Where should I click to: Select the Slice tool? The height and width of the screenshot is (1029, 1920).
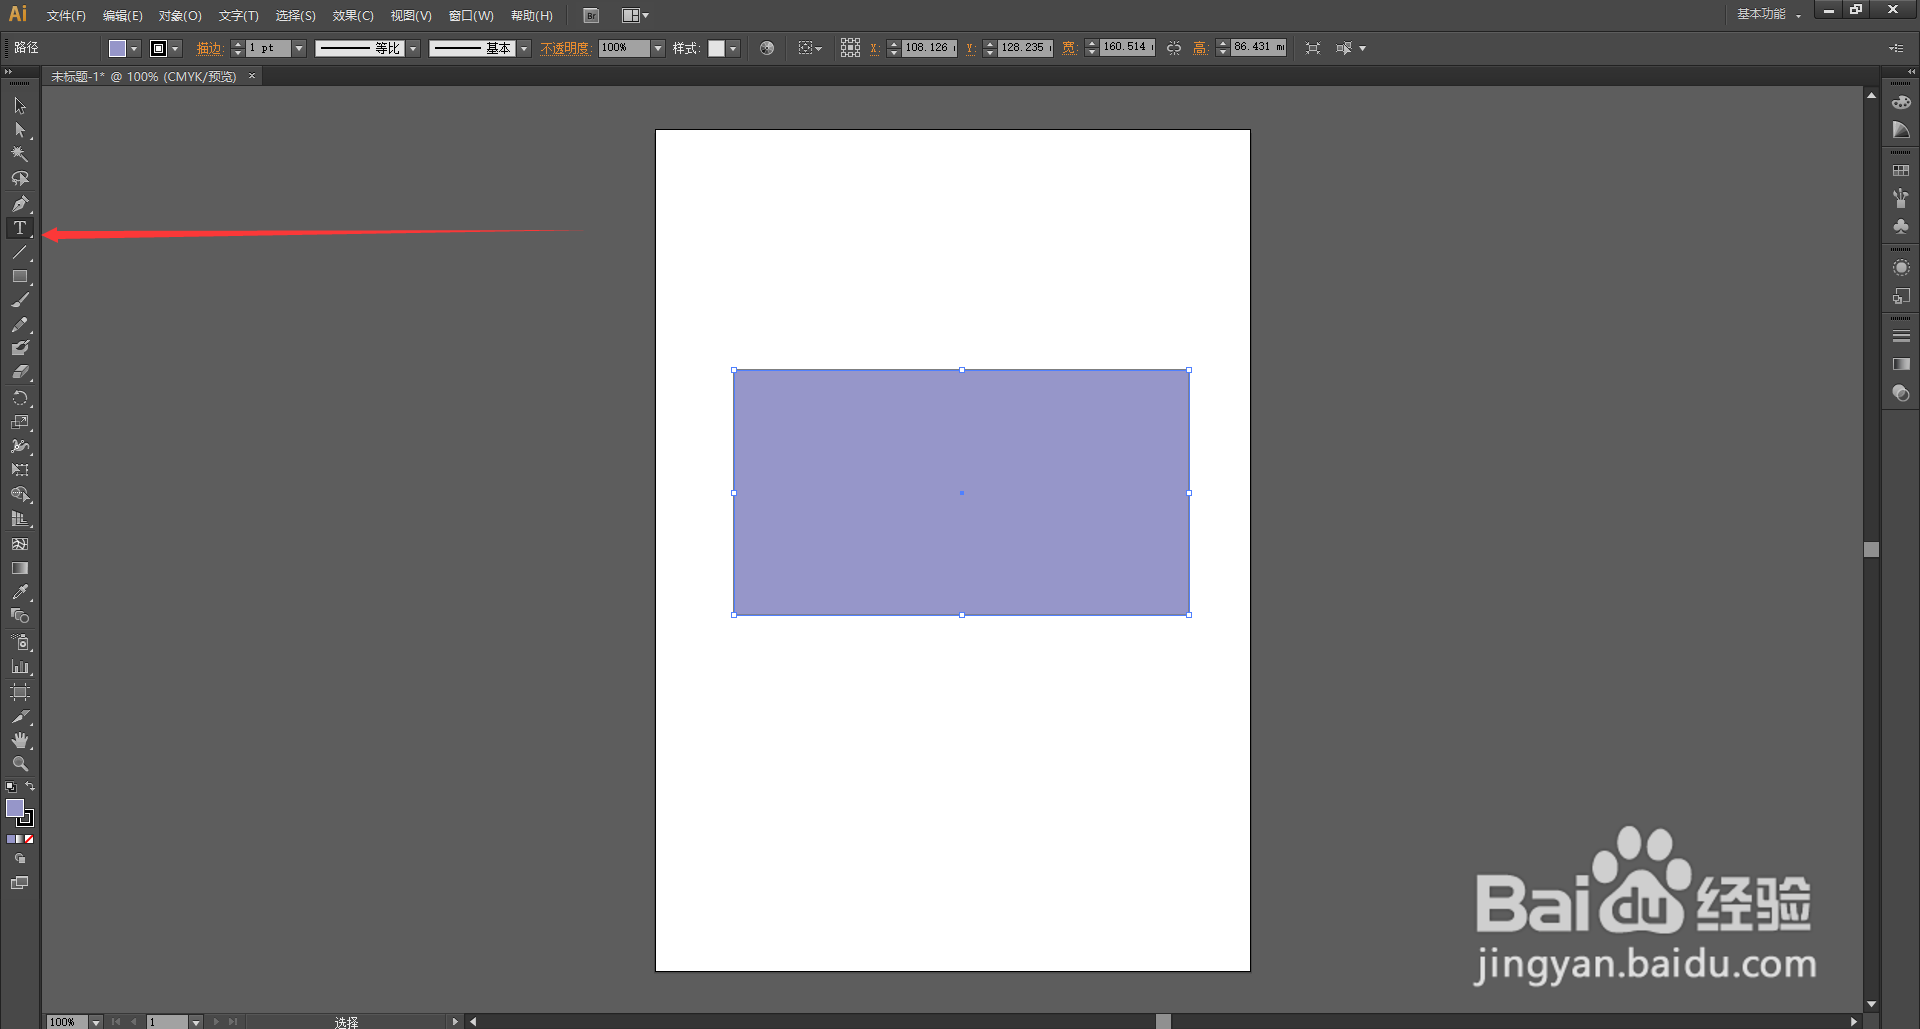[20, 717]
